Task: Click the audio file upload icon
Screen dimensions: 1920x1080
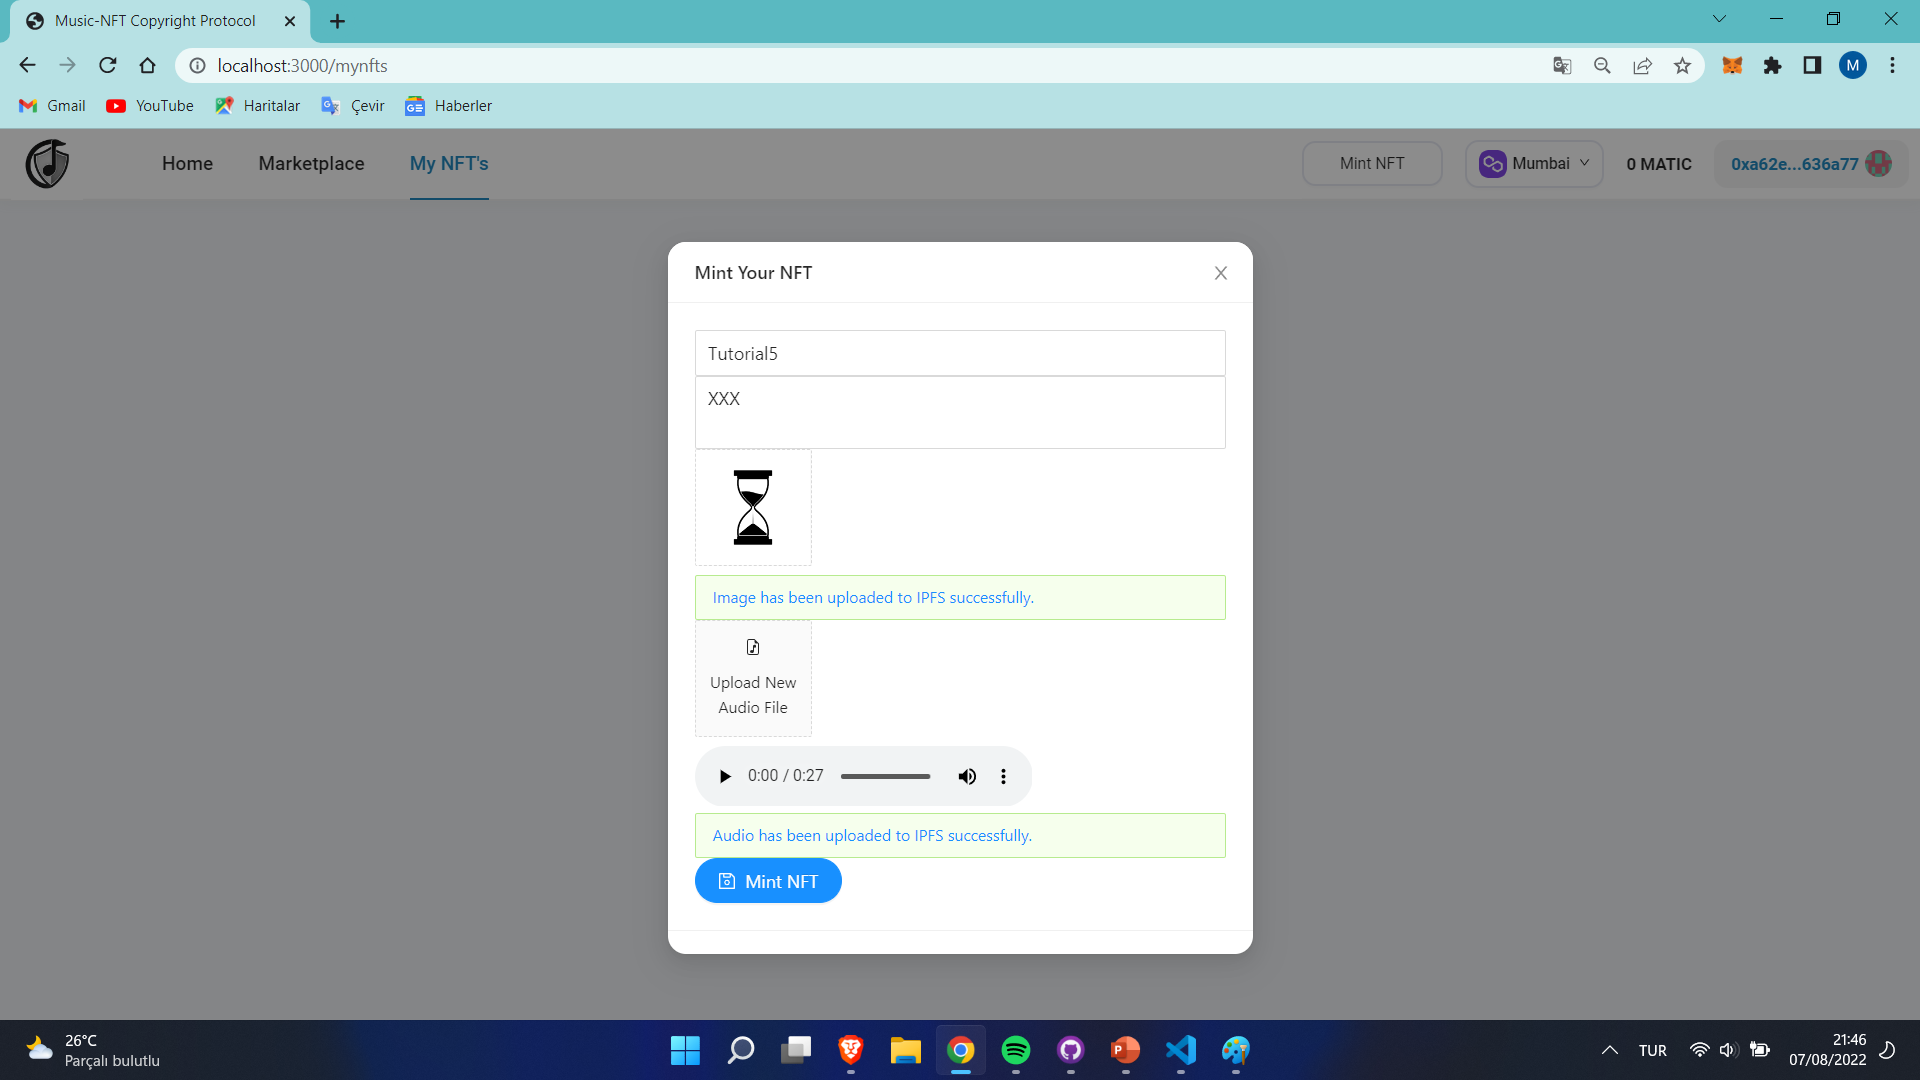Action: (752, 647)
